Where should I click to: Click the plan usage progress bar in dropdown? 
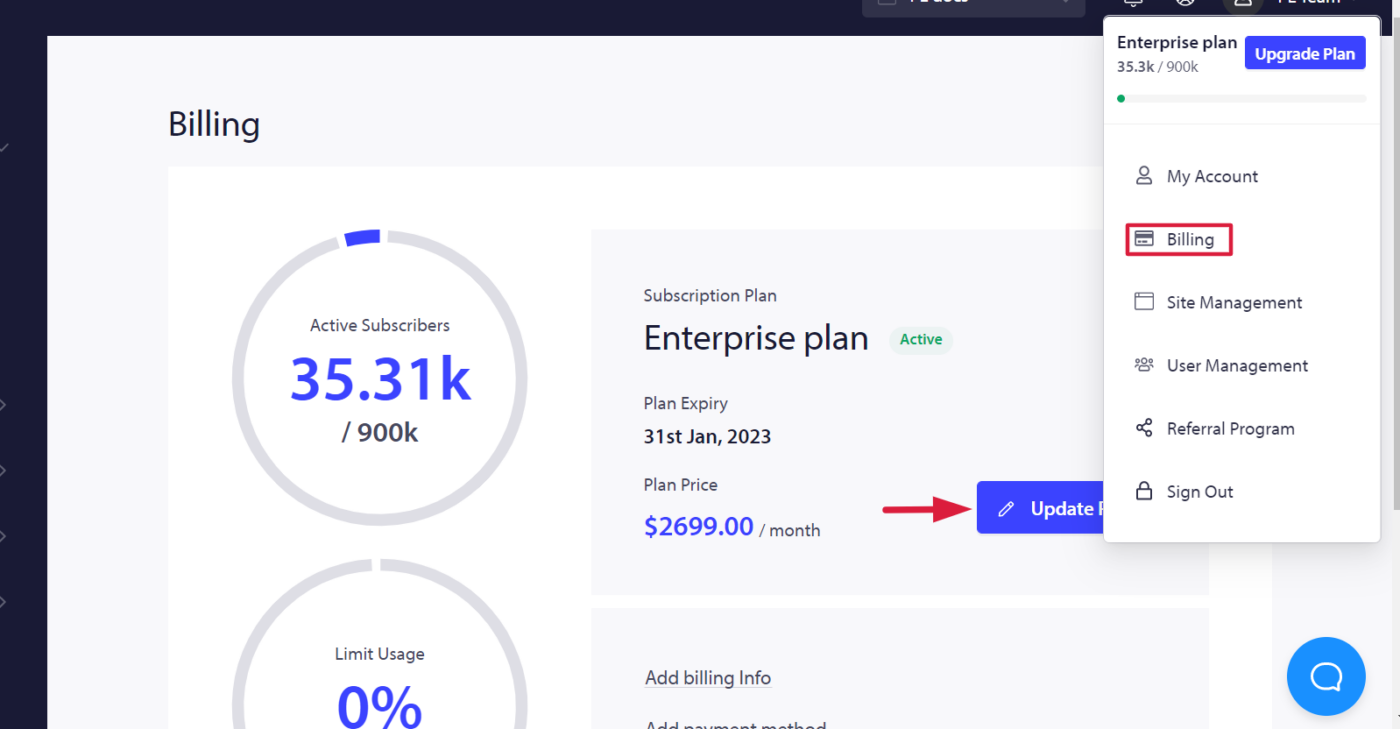[x=1241, y=99]
